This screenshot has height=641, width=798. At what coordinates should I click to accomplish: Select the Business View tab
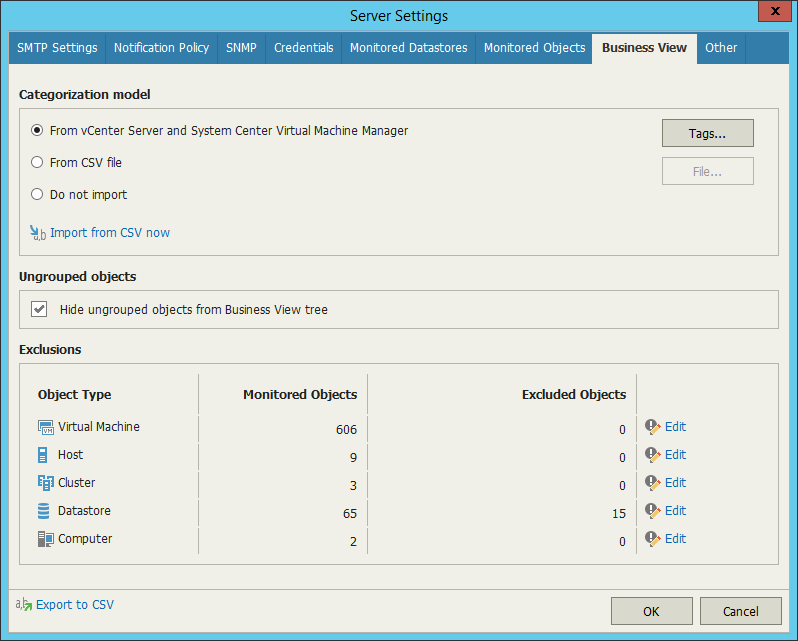tap(644, 48)
